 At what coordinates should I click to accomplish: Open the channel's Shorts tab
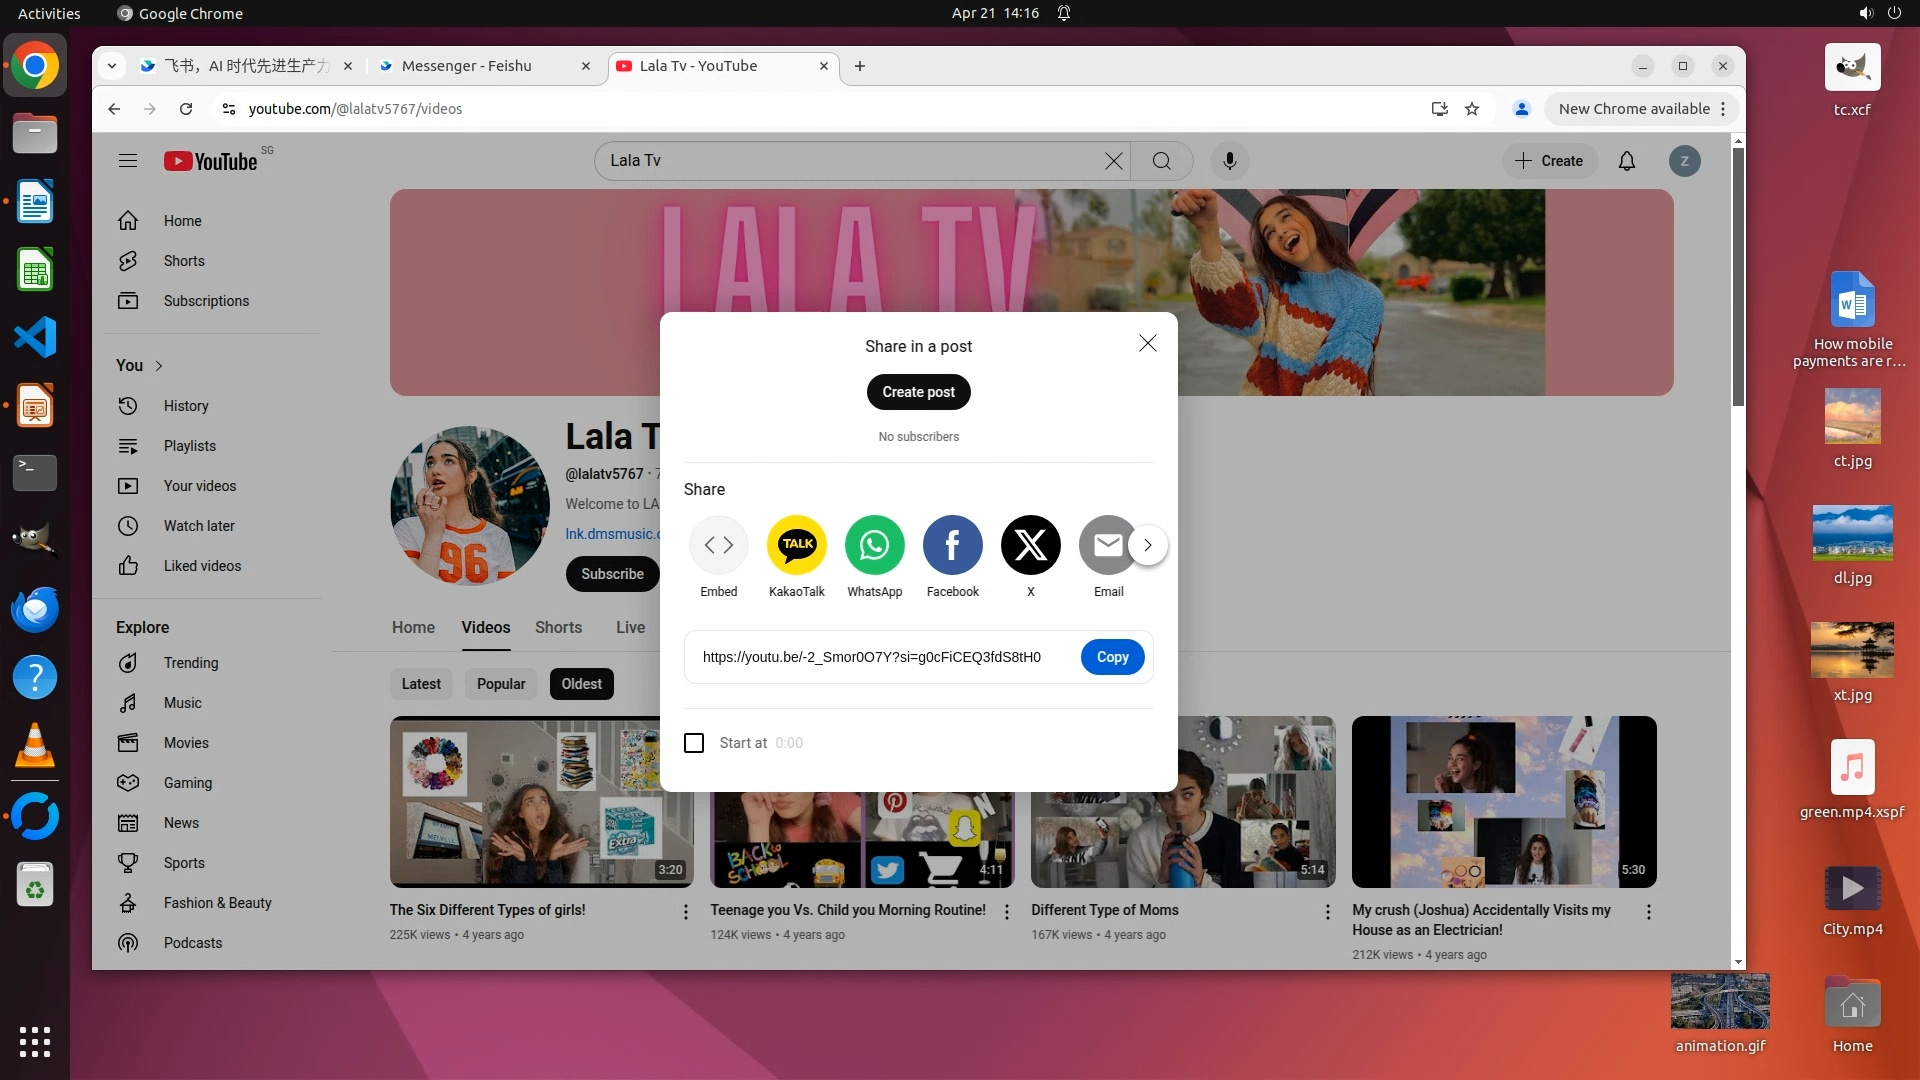point(558,627)
